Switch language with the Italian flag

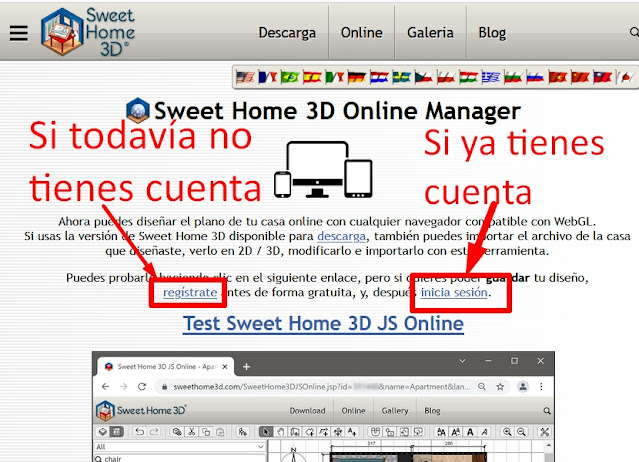335,77
